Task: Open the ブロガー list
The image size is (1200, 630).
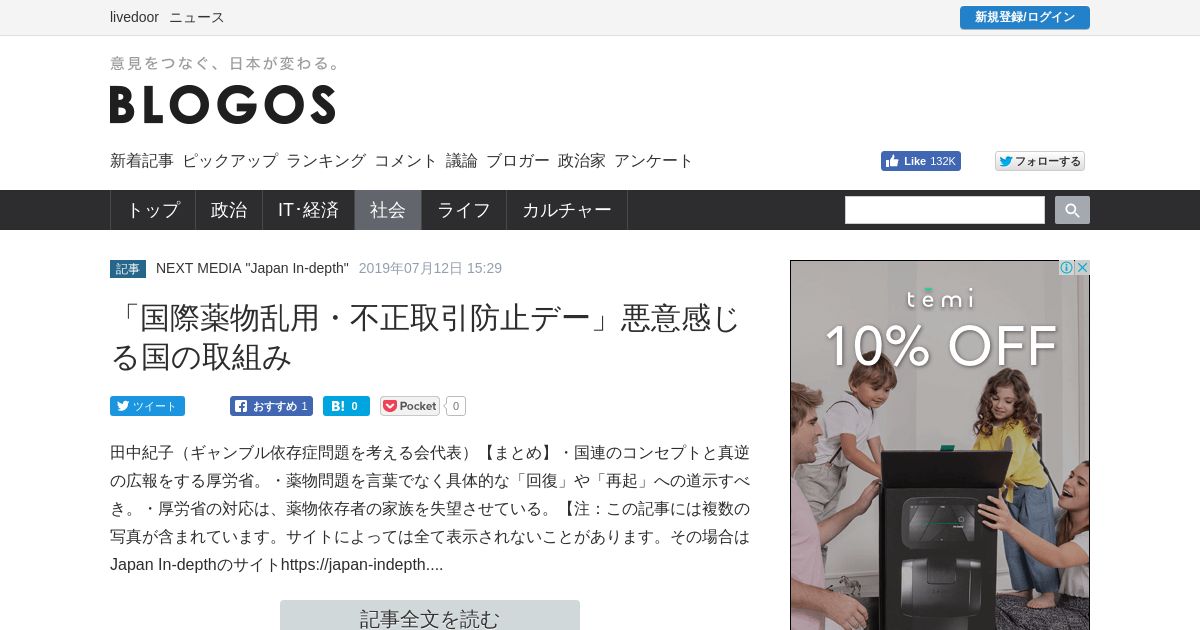Action: point(518,160)
